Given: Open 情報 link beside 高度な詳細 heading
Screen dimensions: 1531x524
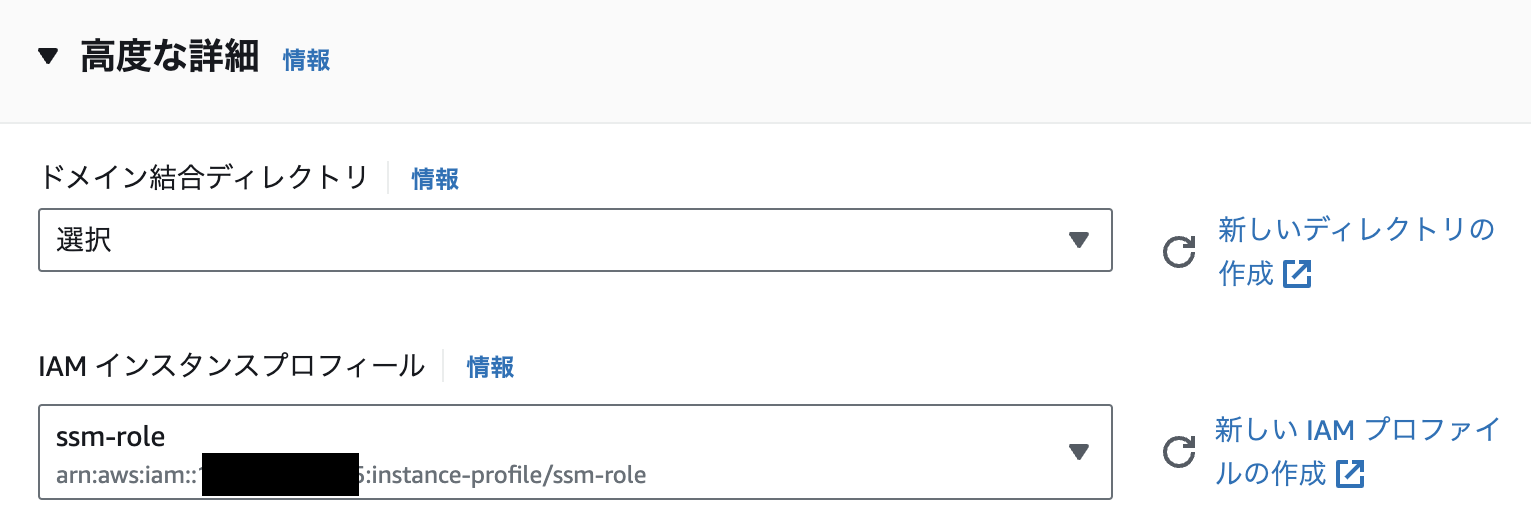Looking at the screenshot, I should 306,60.
